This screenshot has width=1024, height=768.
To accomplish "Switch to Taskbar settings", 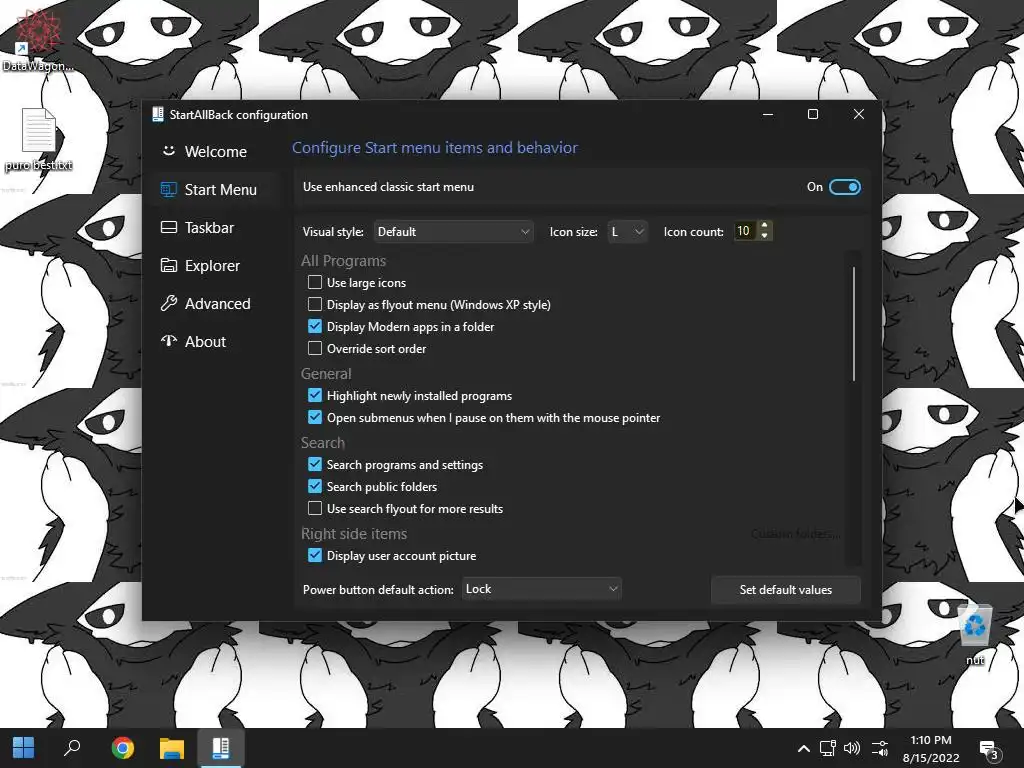I will [x=215, y=227].
